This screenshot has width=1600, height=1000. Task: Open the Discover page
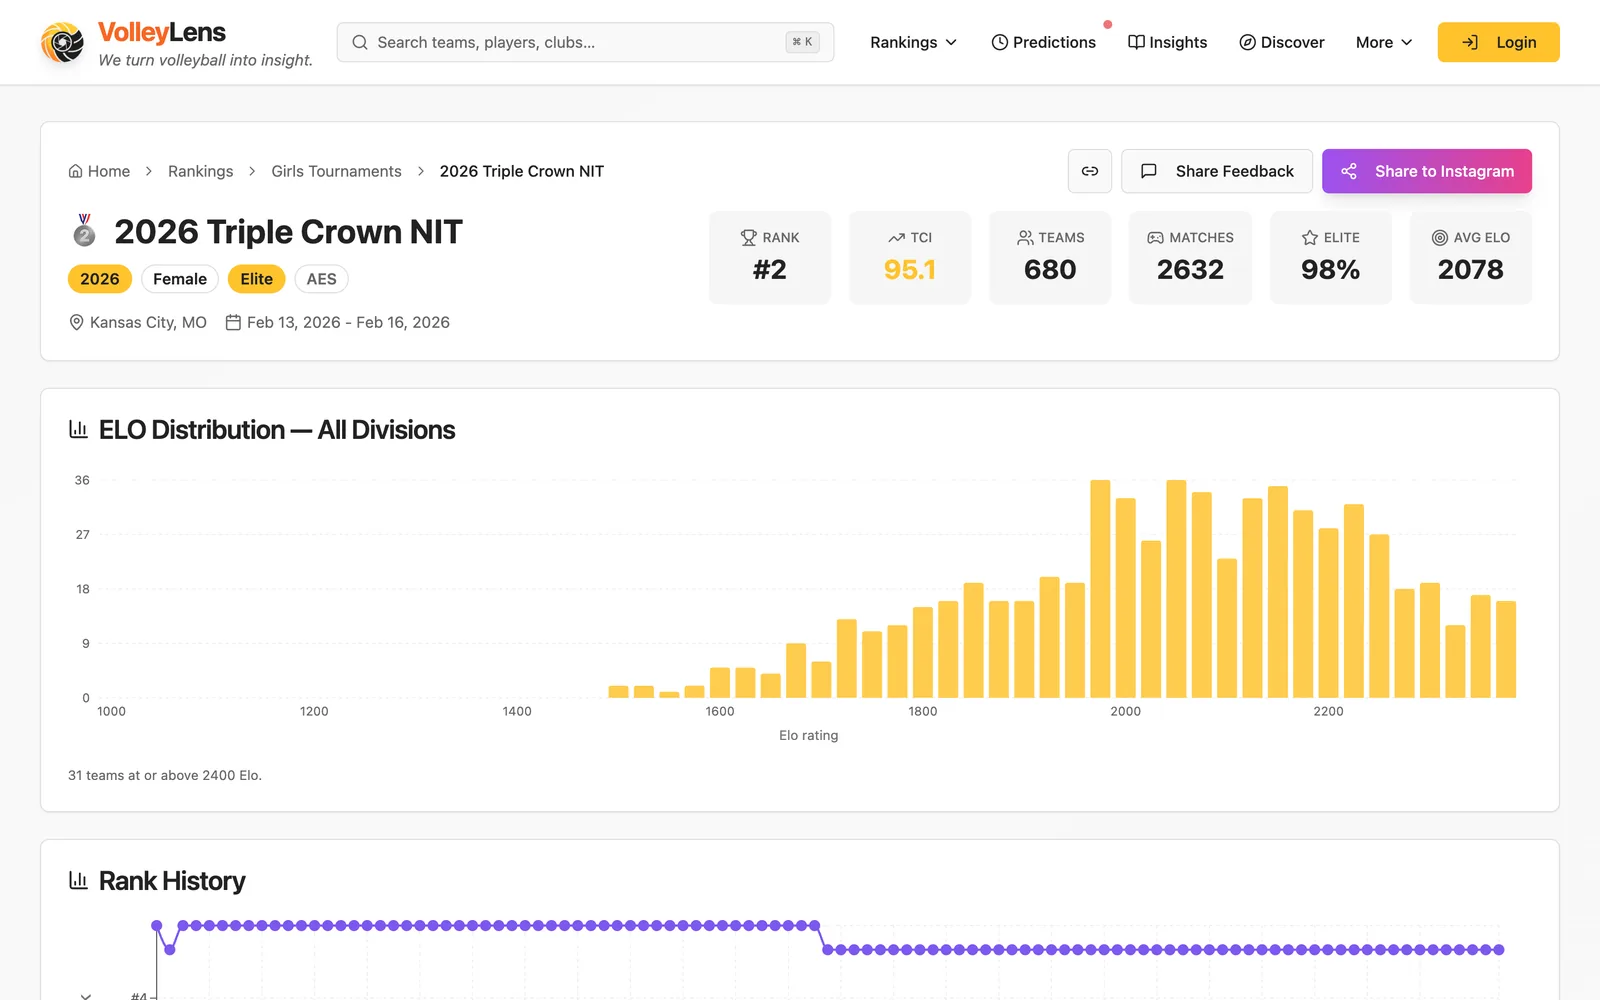click(1282, 42)
